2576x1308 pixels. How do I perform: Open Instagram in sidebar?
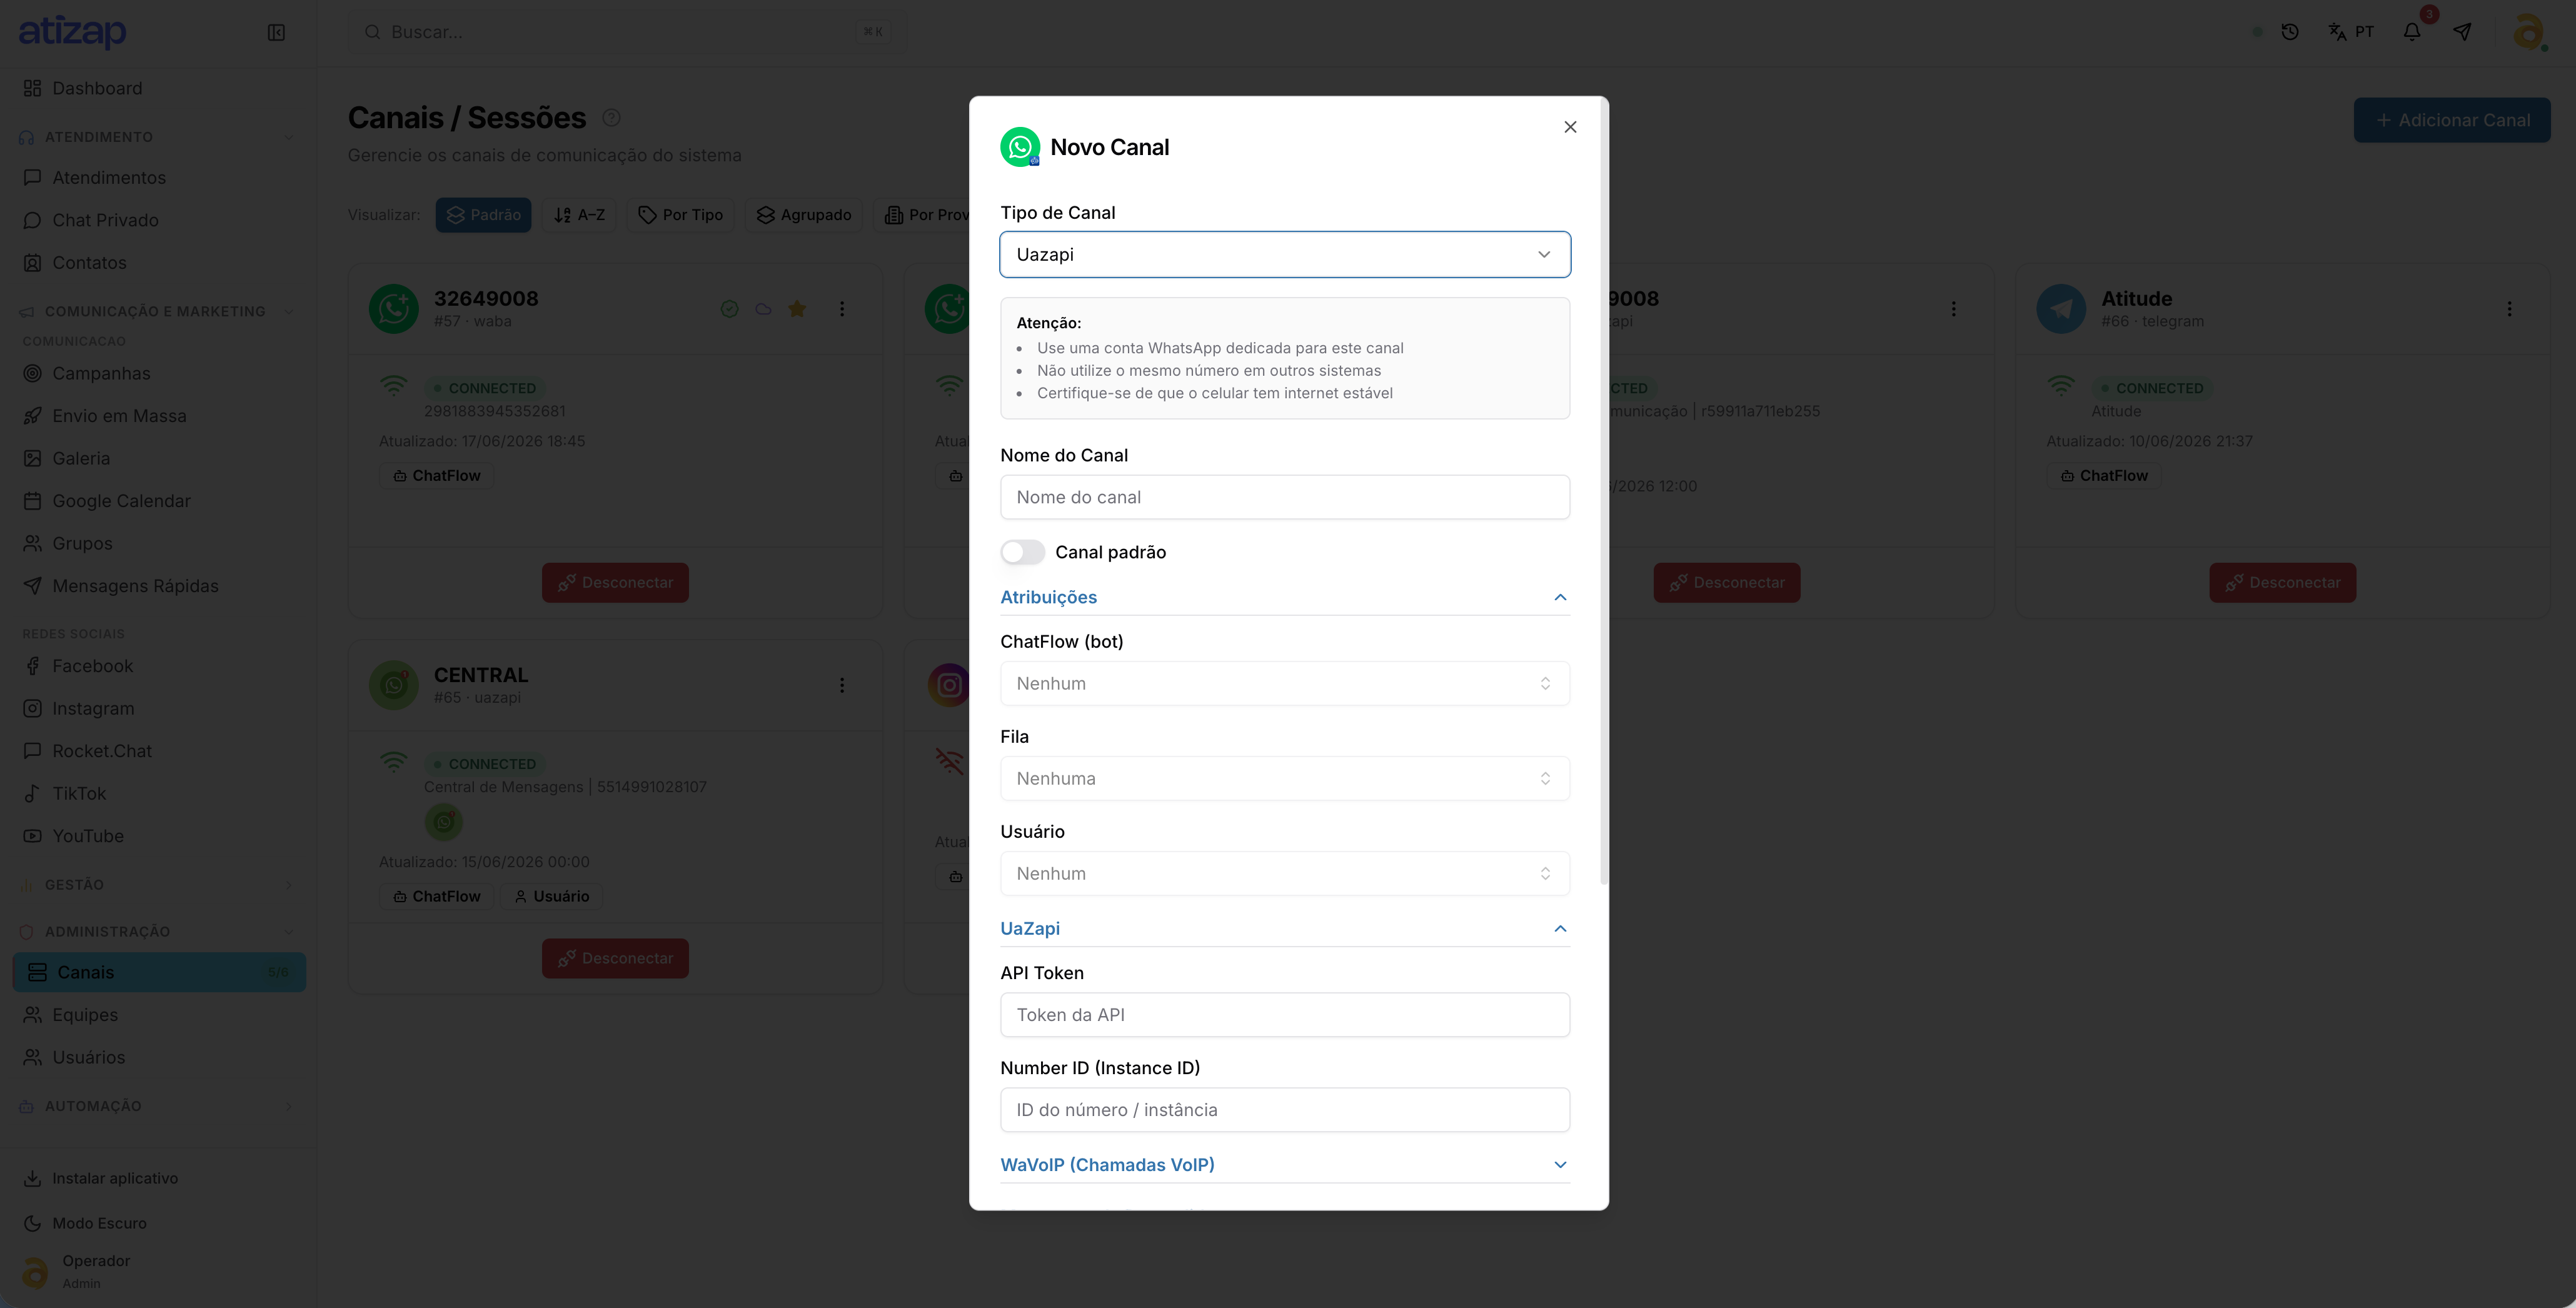(x=159, y=708)
